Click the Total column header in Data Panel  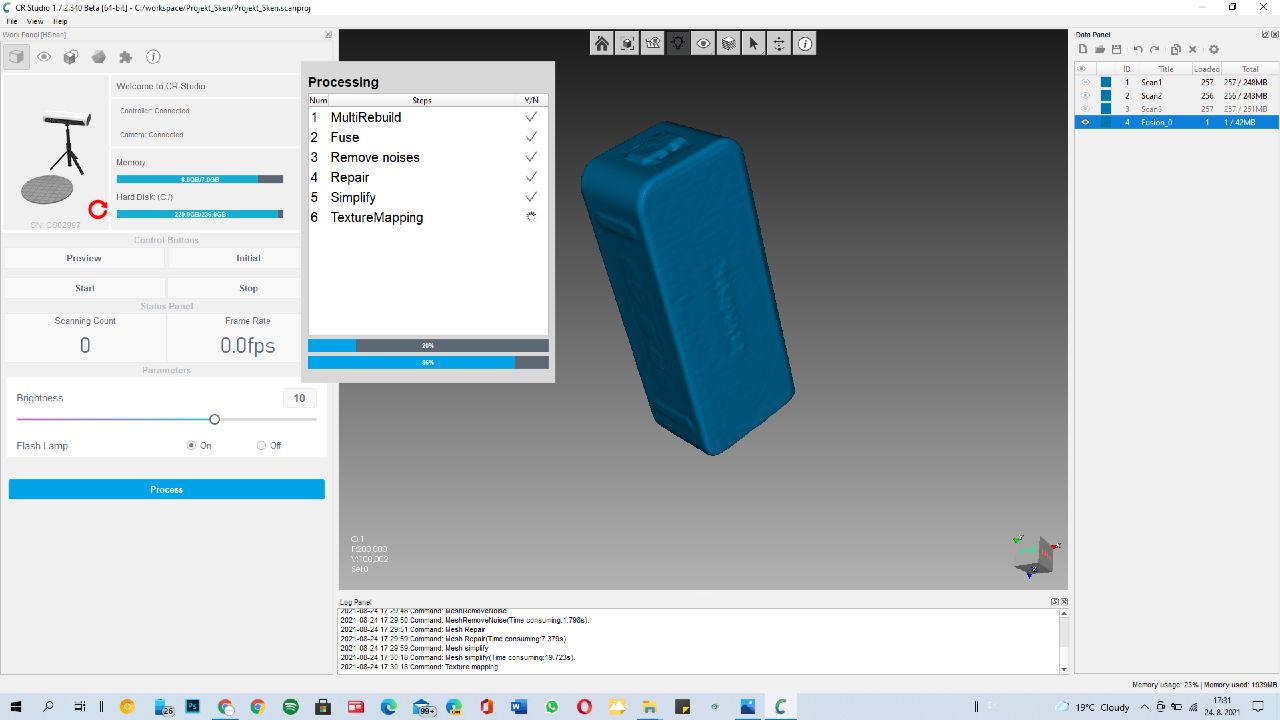point(1250,69)
